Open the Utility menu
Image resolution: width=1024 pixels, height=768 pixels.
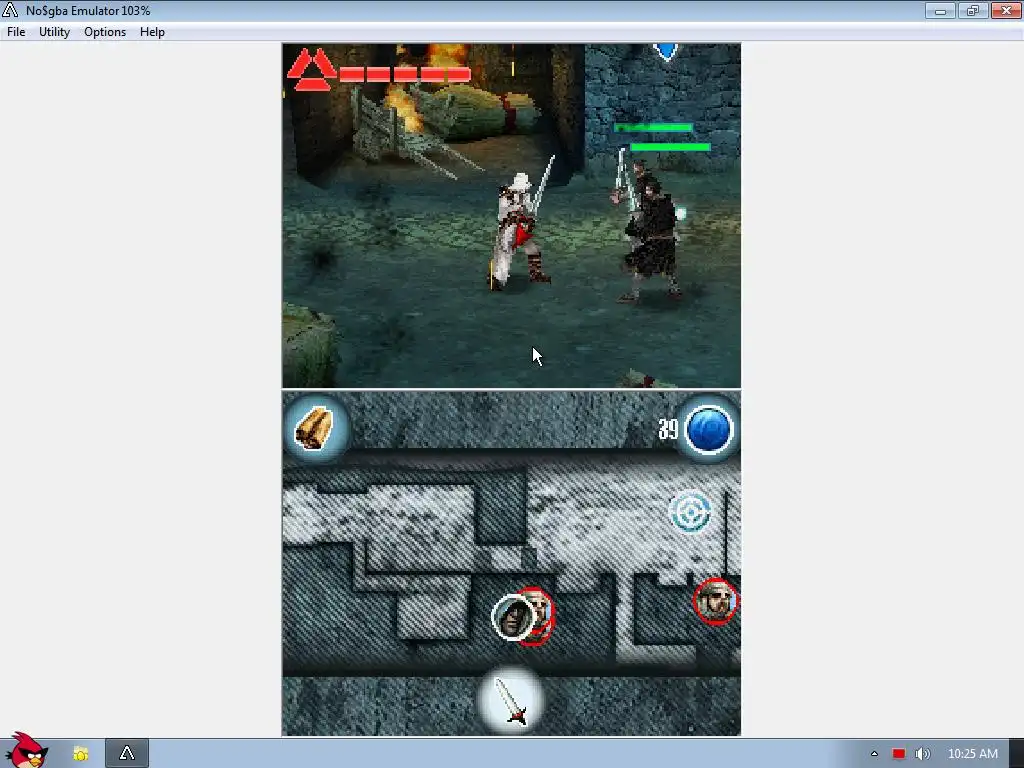54,32
